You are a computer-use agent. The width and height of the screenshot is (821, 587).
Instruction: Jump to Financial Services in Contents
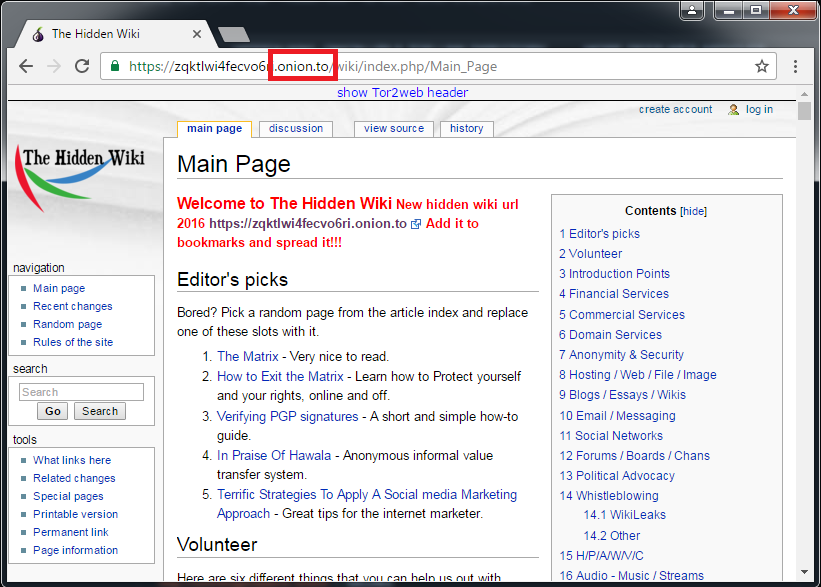click(614, 294)
